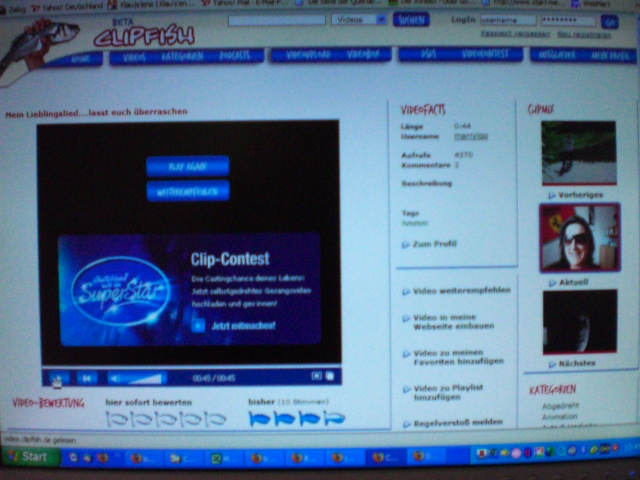Click the green globe system tray icon
This screenshot has width=640, height=480.
pos(551,451)
